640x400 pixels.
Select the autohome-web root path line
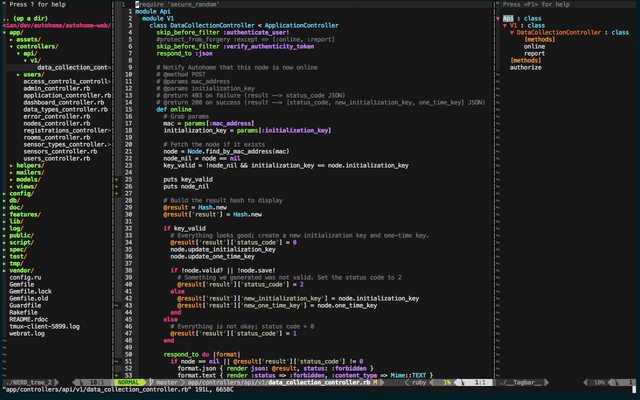coord(56,25)
